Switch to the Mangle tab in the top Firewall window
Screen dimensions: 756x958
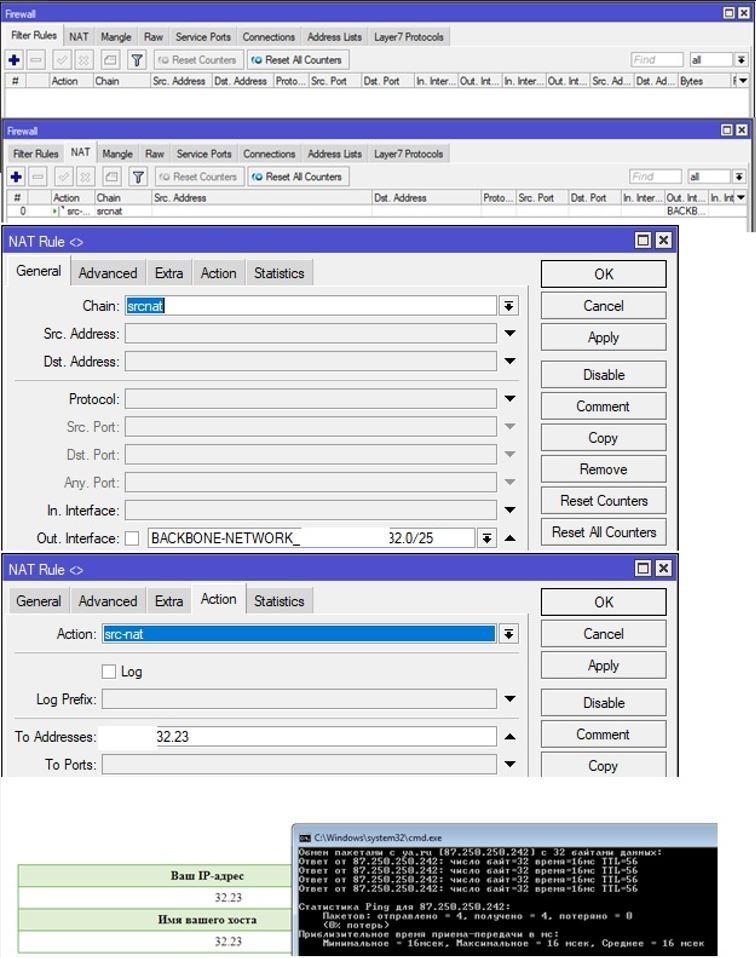coord(116,37)
